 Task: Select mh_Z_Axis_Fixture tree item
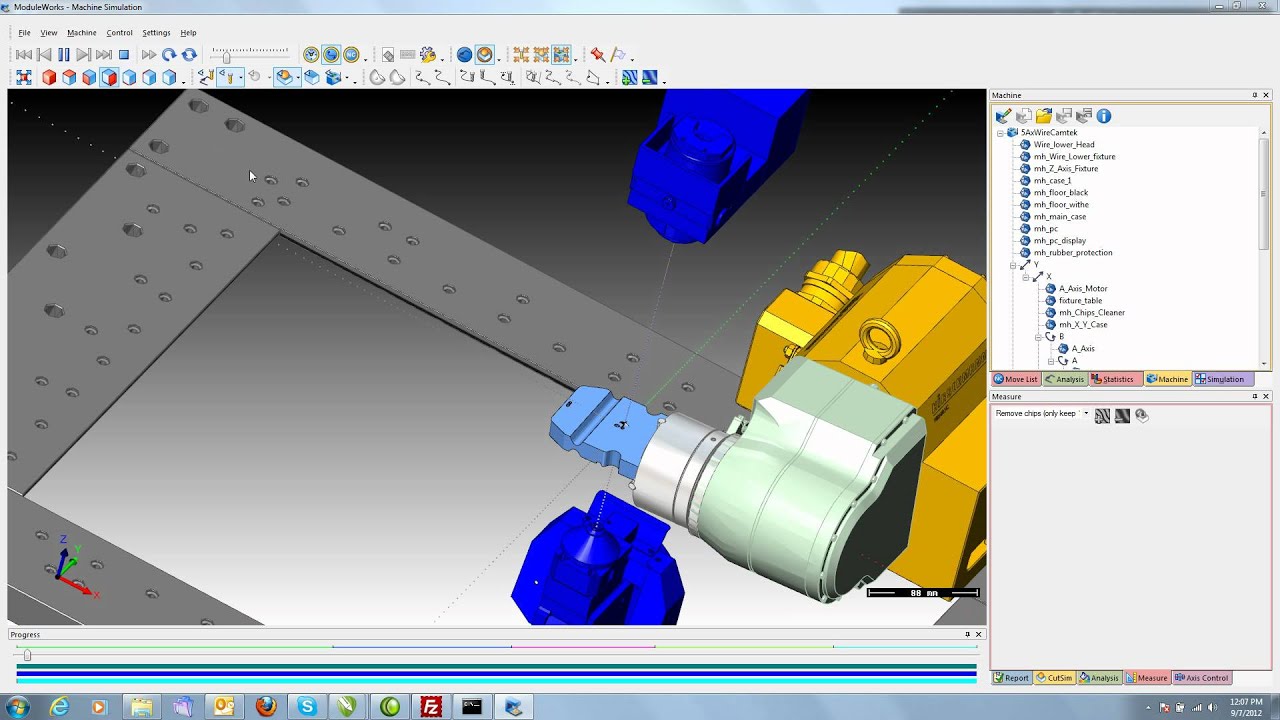click(x=1066, y=169)
